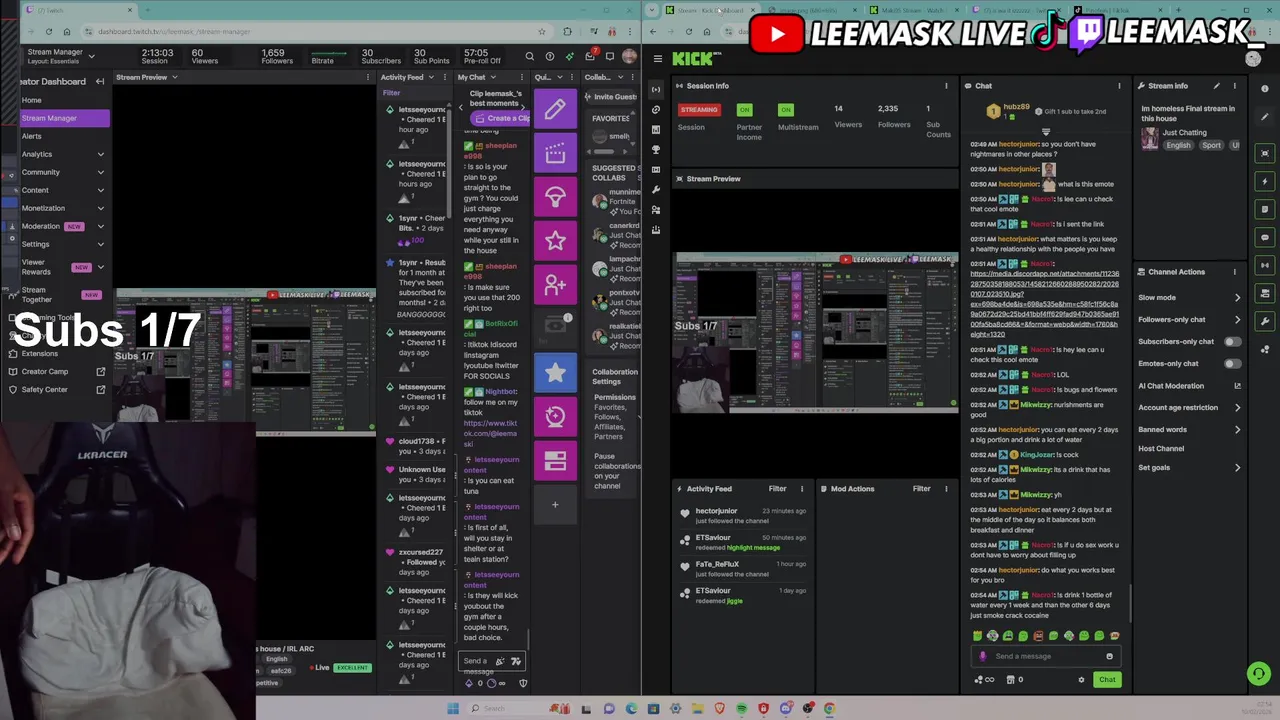Open Google Chrome from the taskbar
This screenshot has height=720, width=1280.
(829, 709)
